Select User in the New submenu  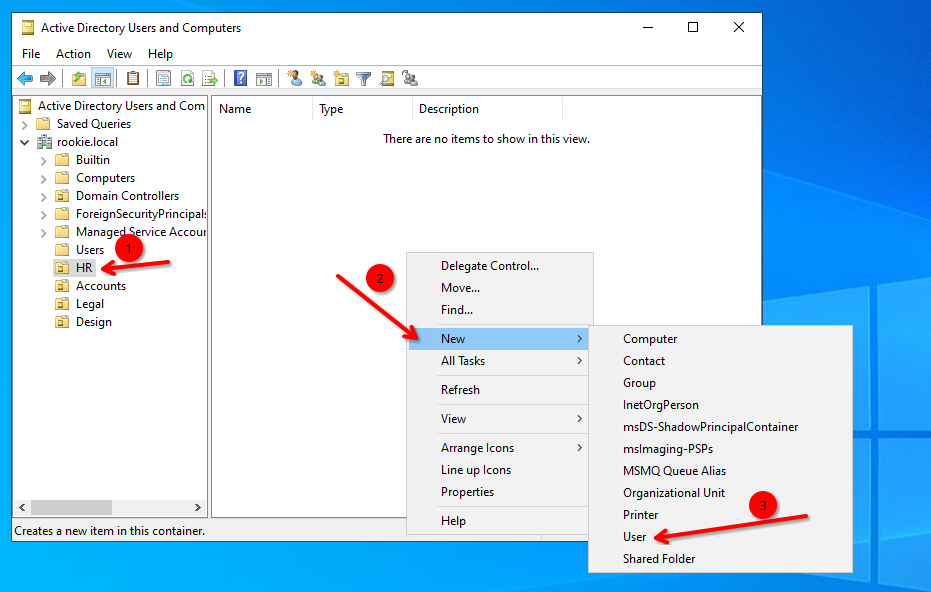tap(635, 537)
